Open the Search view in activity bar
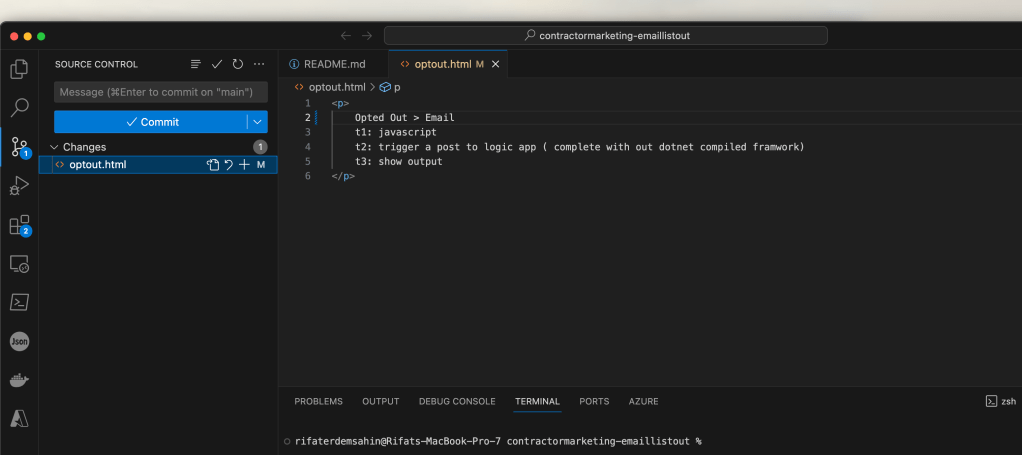The width and height of the screenshot is (1022, 455). 20,108
